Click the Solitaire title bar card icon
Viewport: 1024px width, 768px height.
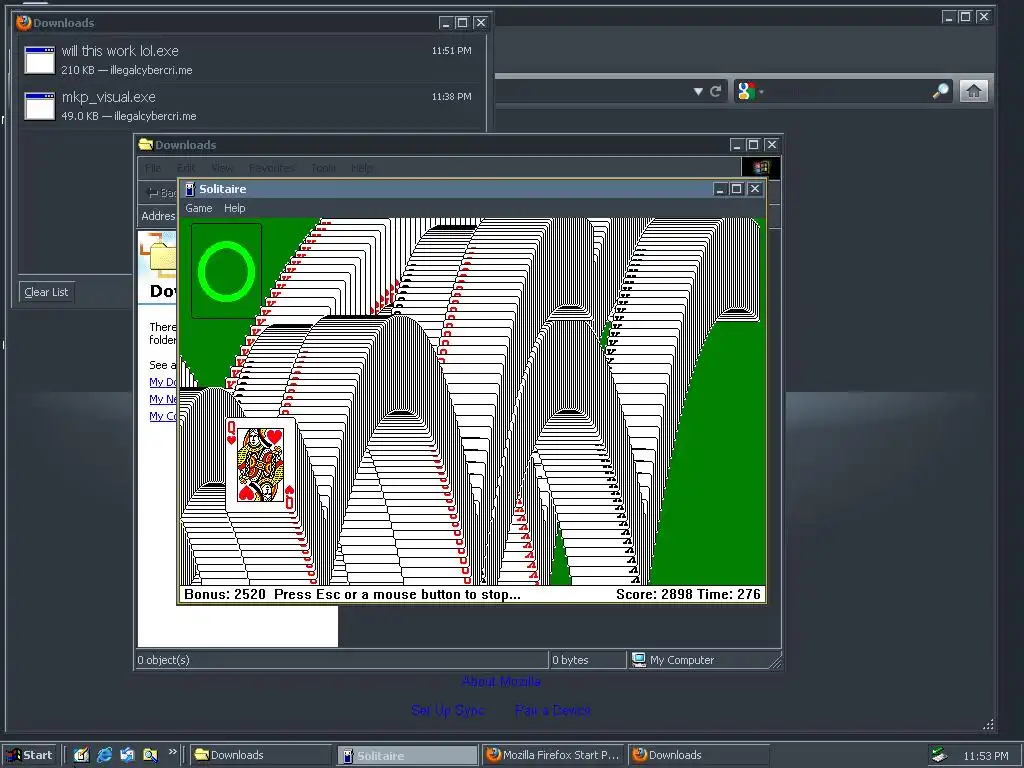coord(190,189)
